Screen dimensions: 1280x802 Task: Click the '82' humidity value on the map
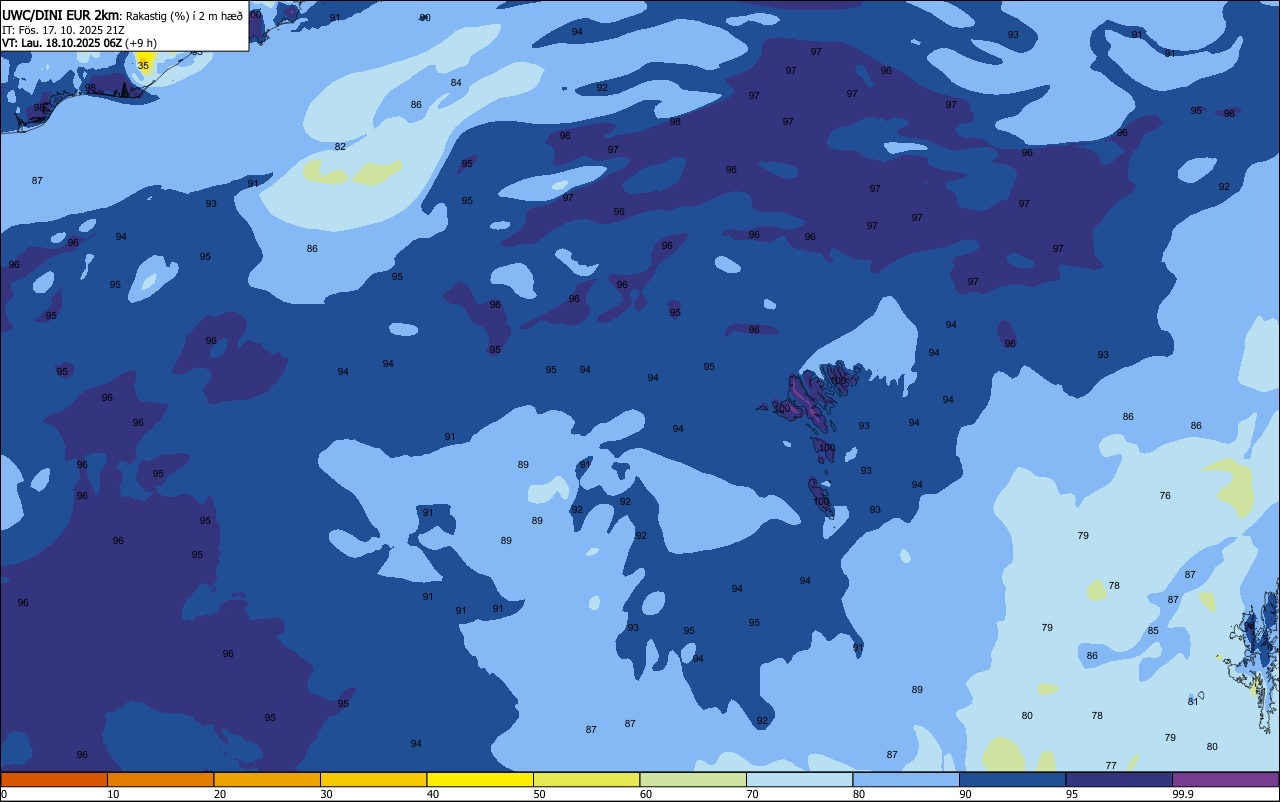point(340,146)
